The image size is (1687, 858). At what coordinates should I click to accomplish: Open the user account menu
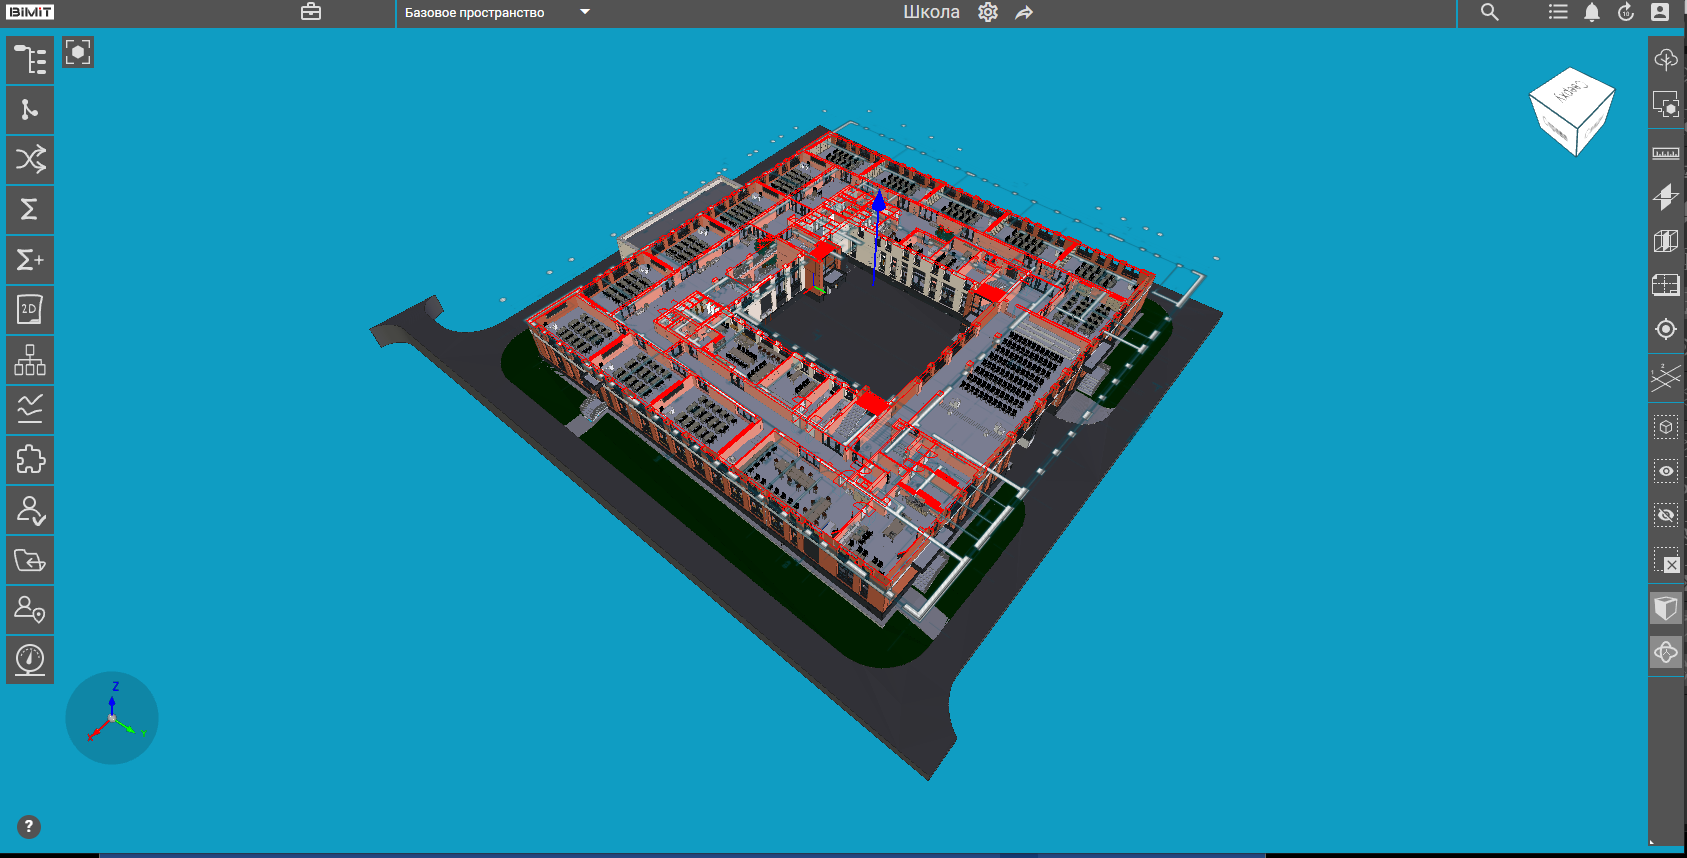tap(1660, 12)
